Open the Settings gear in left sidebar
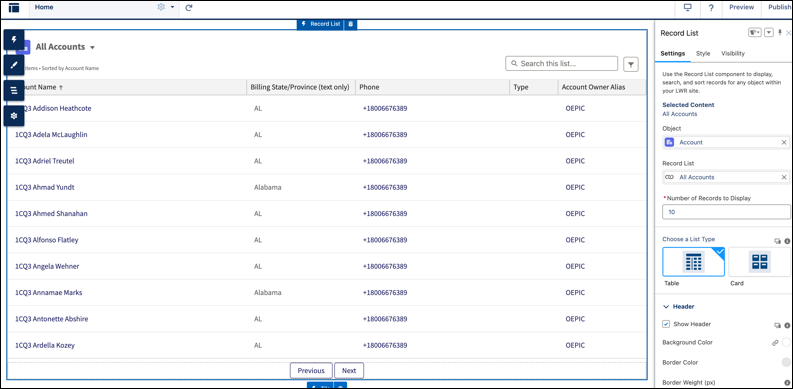Viewport: 793px width, 389px height. (14, 116)
